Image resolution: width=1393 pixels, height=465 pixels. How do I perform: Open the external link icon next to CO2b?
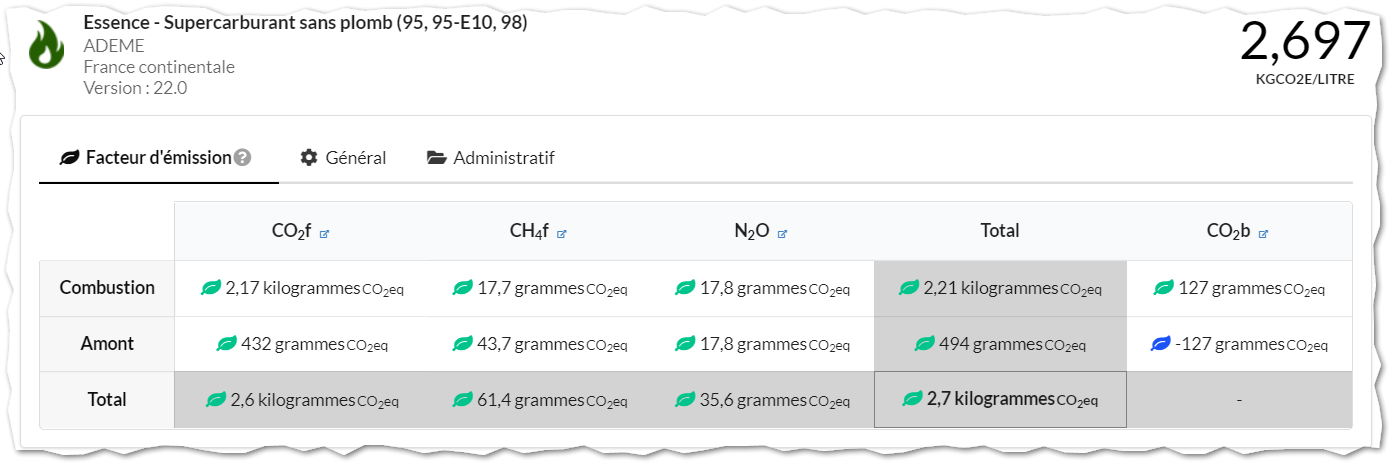(1264, 233)
